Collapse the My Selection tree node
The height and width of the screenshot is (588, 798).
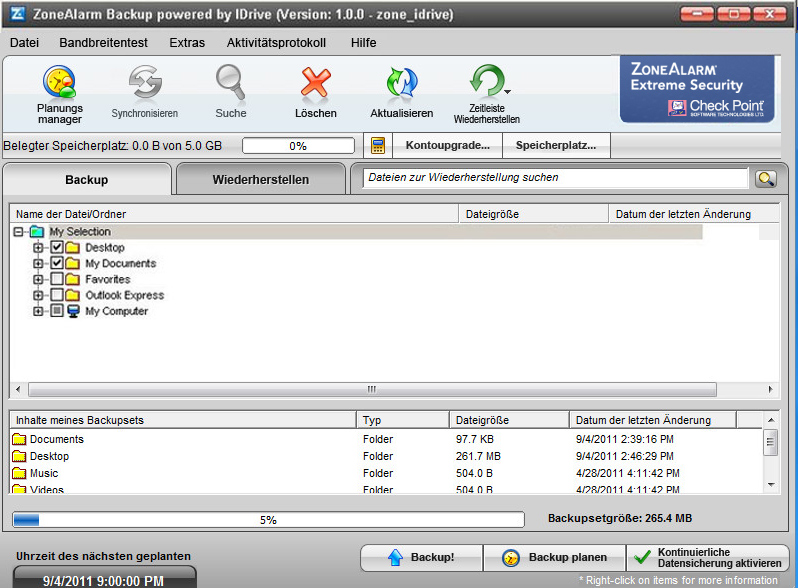[19, 232]
